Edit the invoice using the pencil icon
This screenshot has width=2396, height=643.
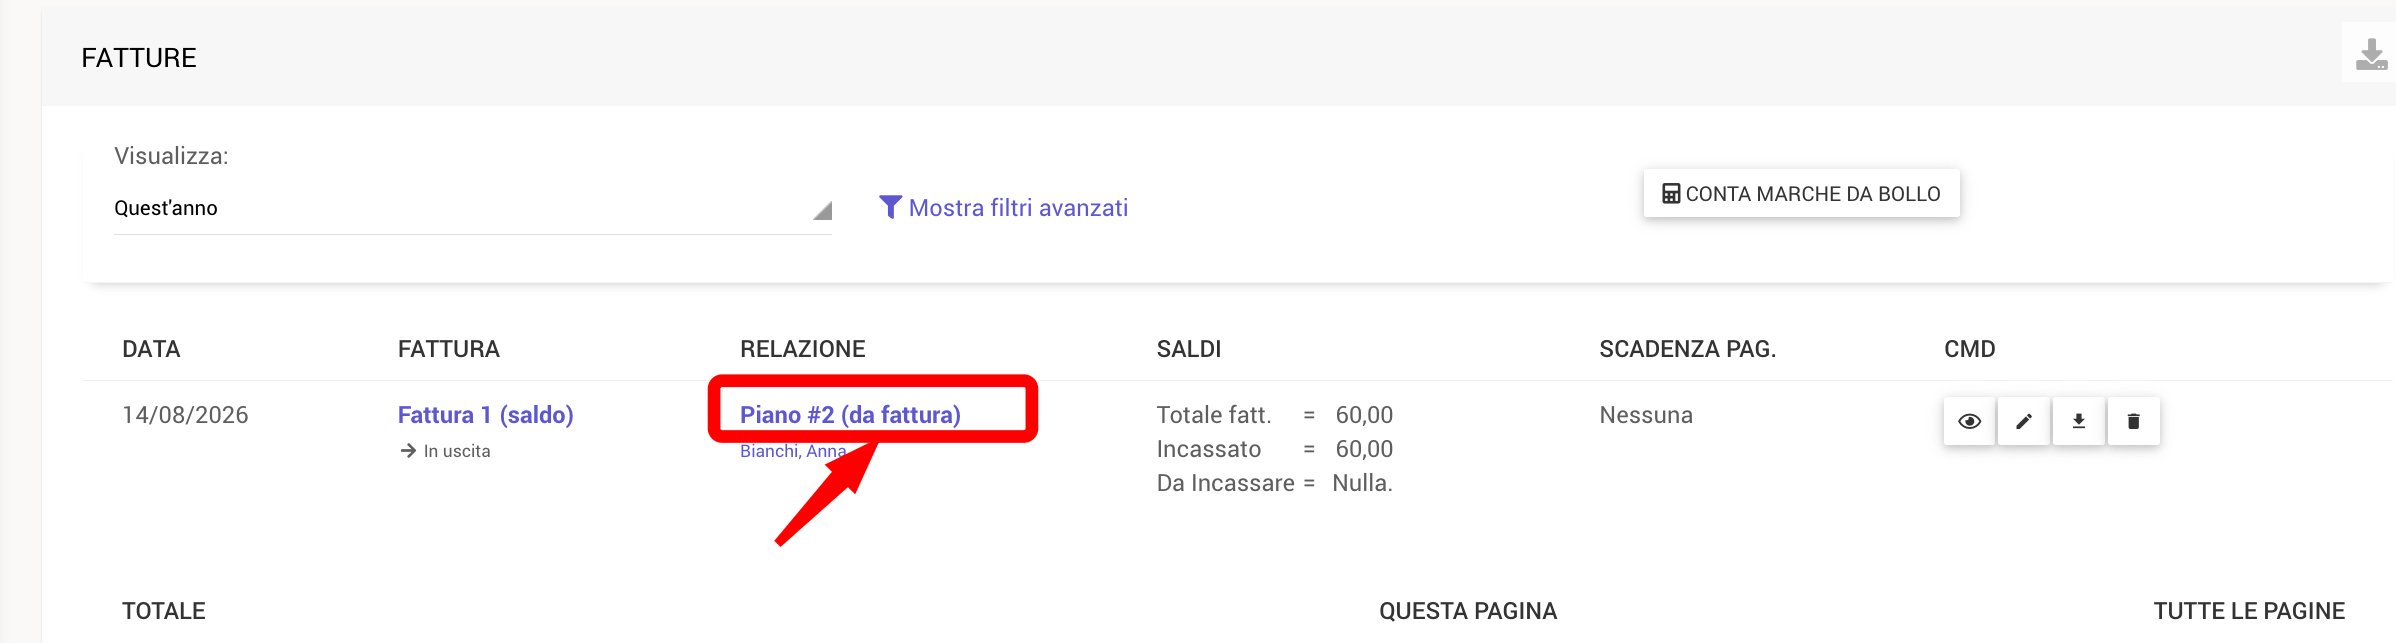(2024, 421)
